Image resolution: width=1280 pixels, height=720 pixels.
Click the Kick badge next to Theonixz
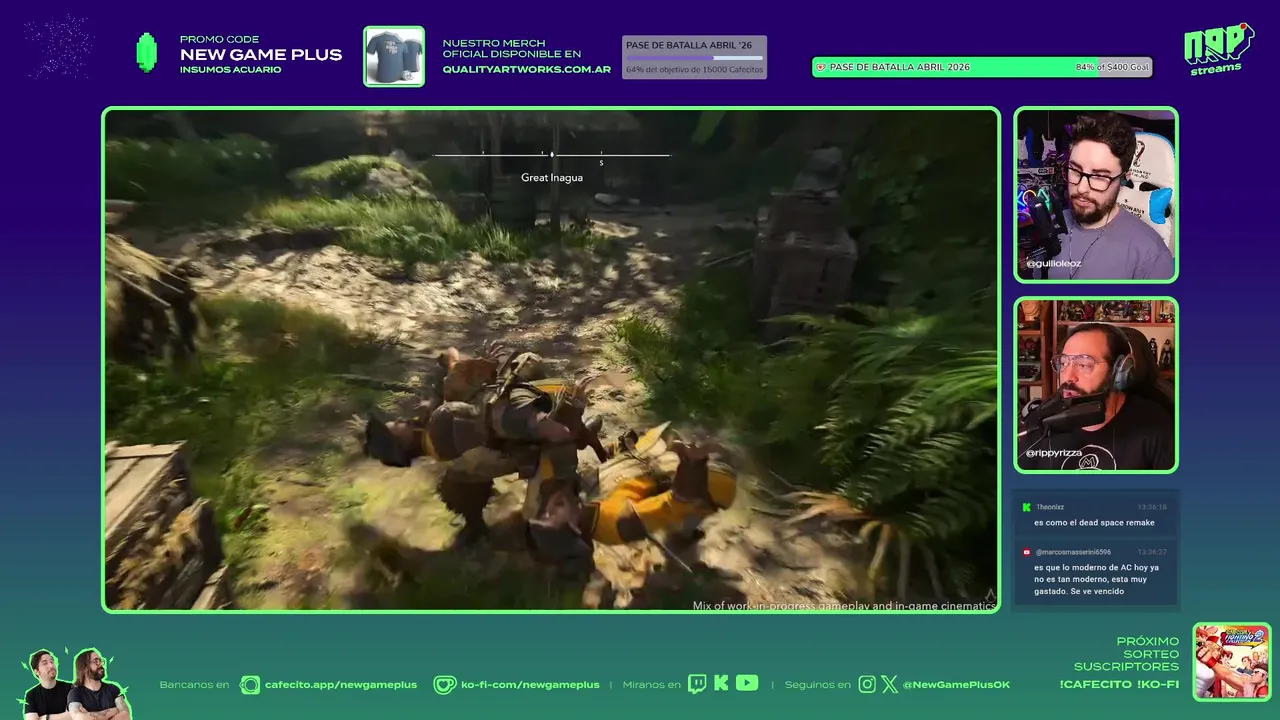tap(1026, 507)
